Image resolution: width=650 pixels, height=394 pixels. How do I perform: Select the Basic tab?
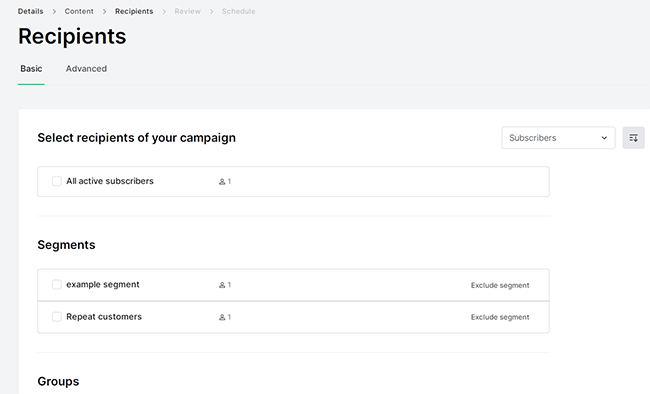[31, 69]
